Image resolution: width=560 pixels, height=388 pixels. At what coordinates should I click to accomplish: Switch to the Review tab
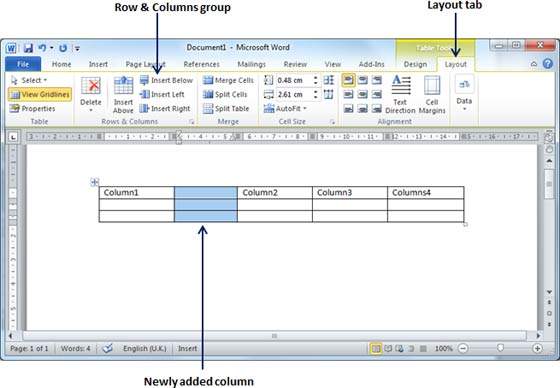point(295,64)
